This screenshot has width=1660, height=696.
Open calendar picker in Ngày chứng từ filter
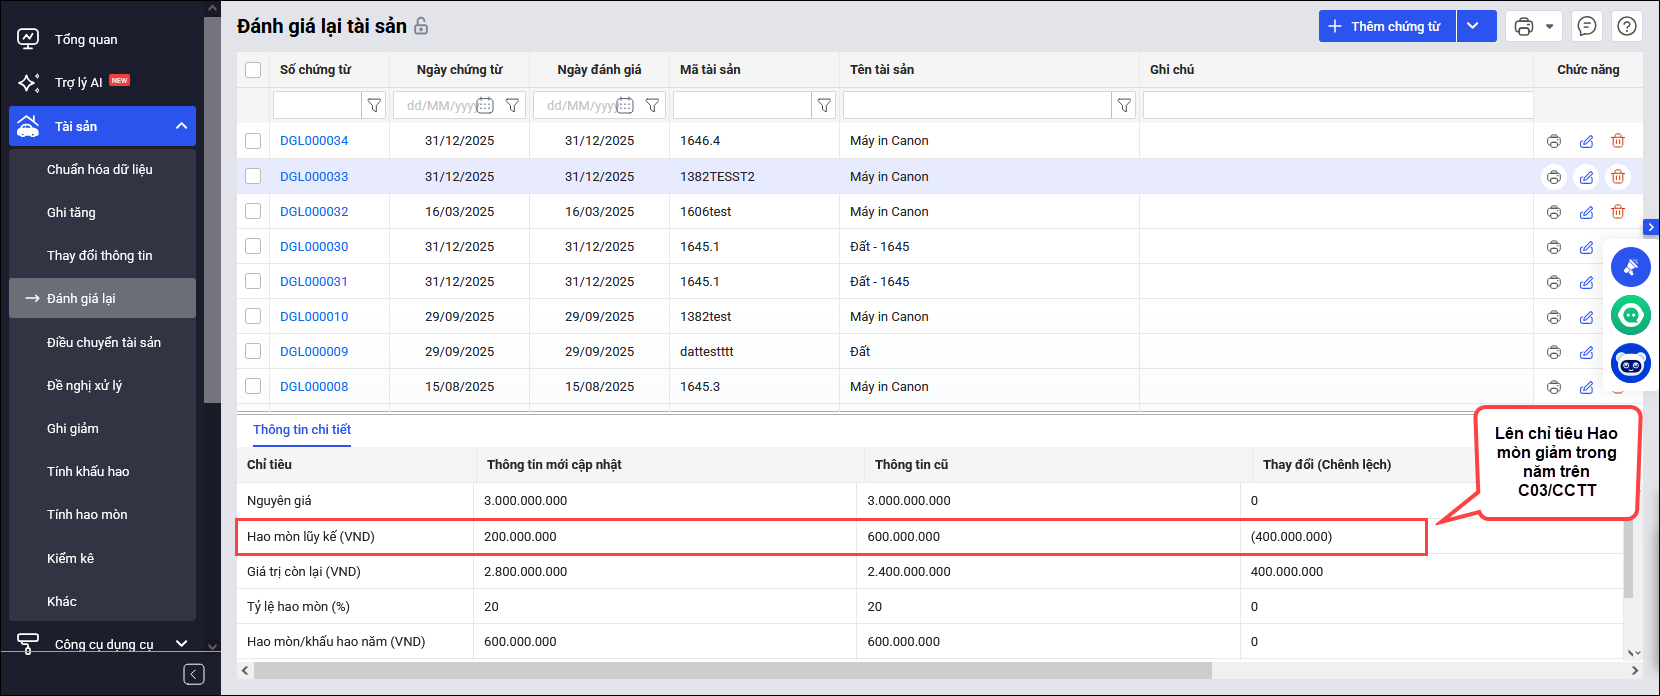(x=485, y=105)
